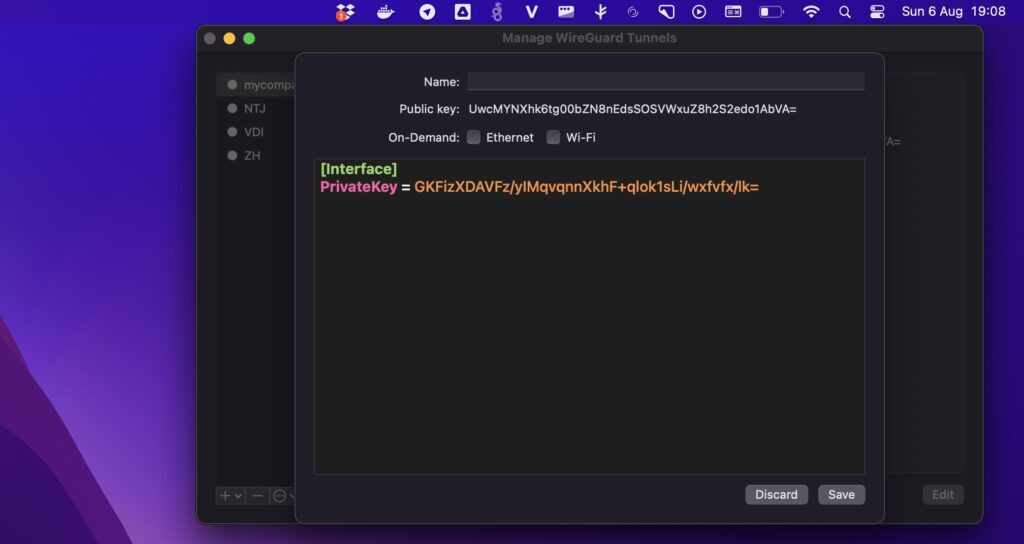Open the WireGuard dragon menu bar icon

point(497,12)
